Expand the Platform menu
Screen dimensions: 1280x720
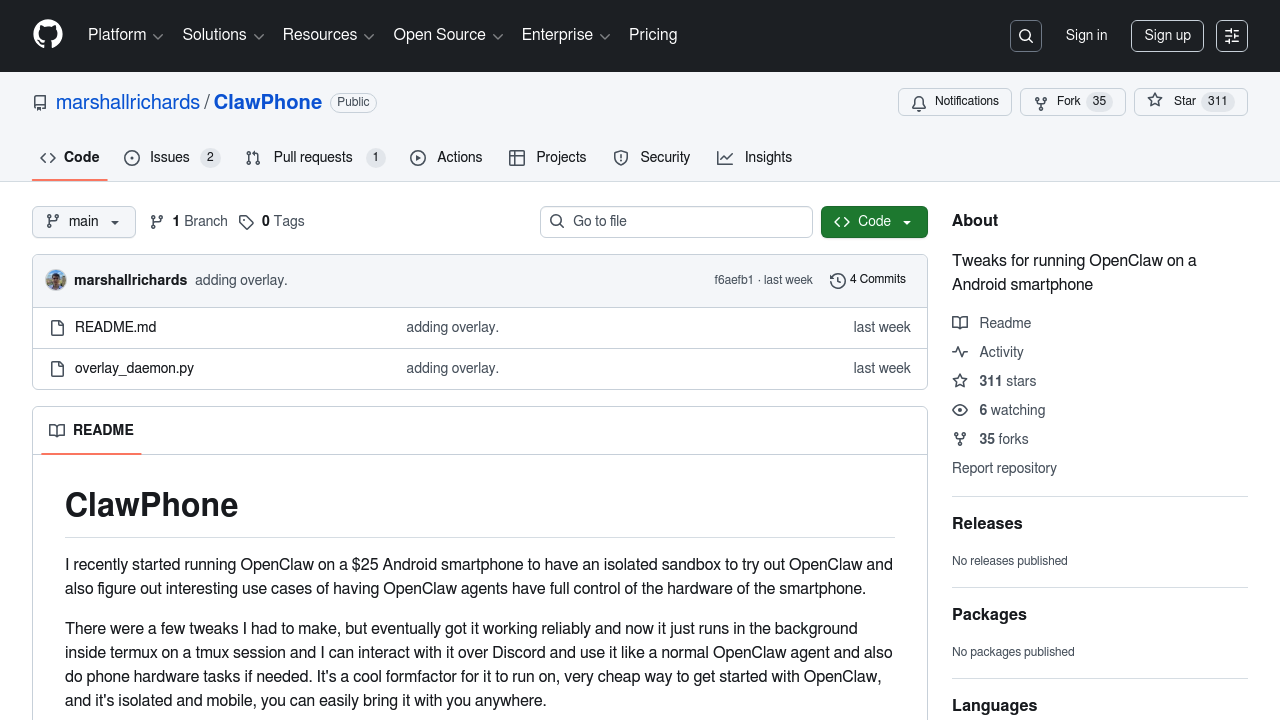pos(125,35)
